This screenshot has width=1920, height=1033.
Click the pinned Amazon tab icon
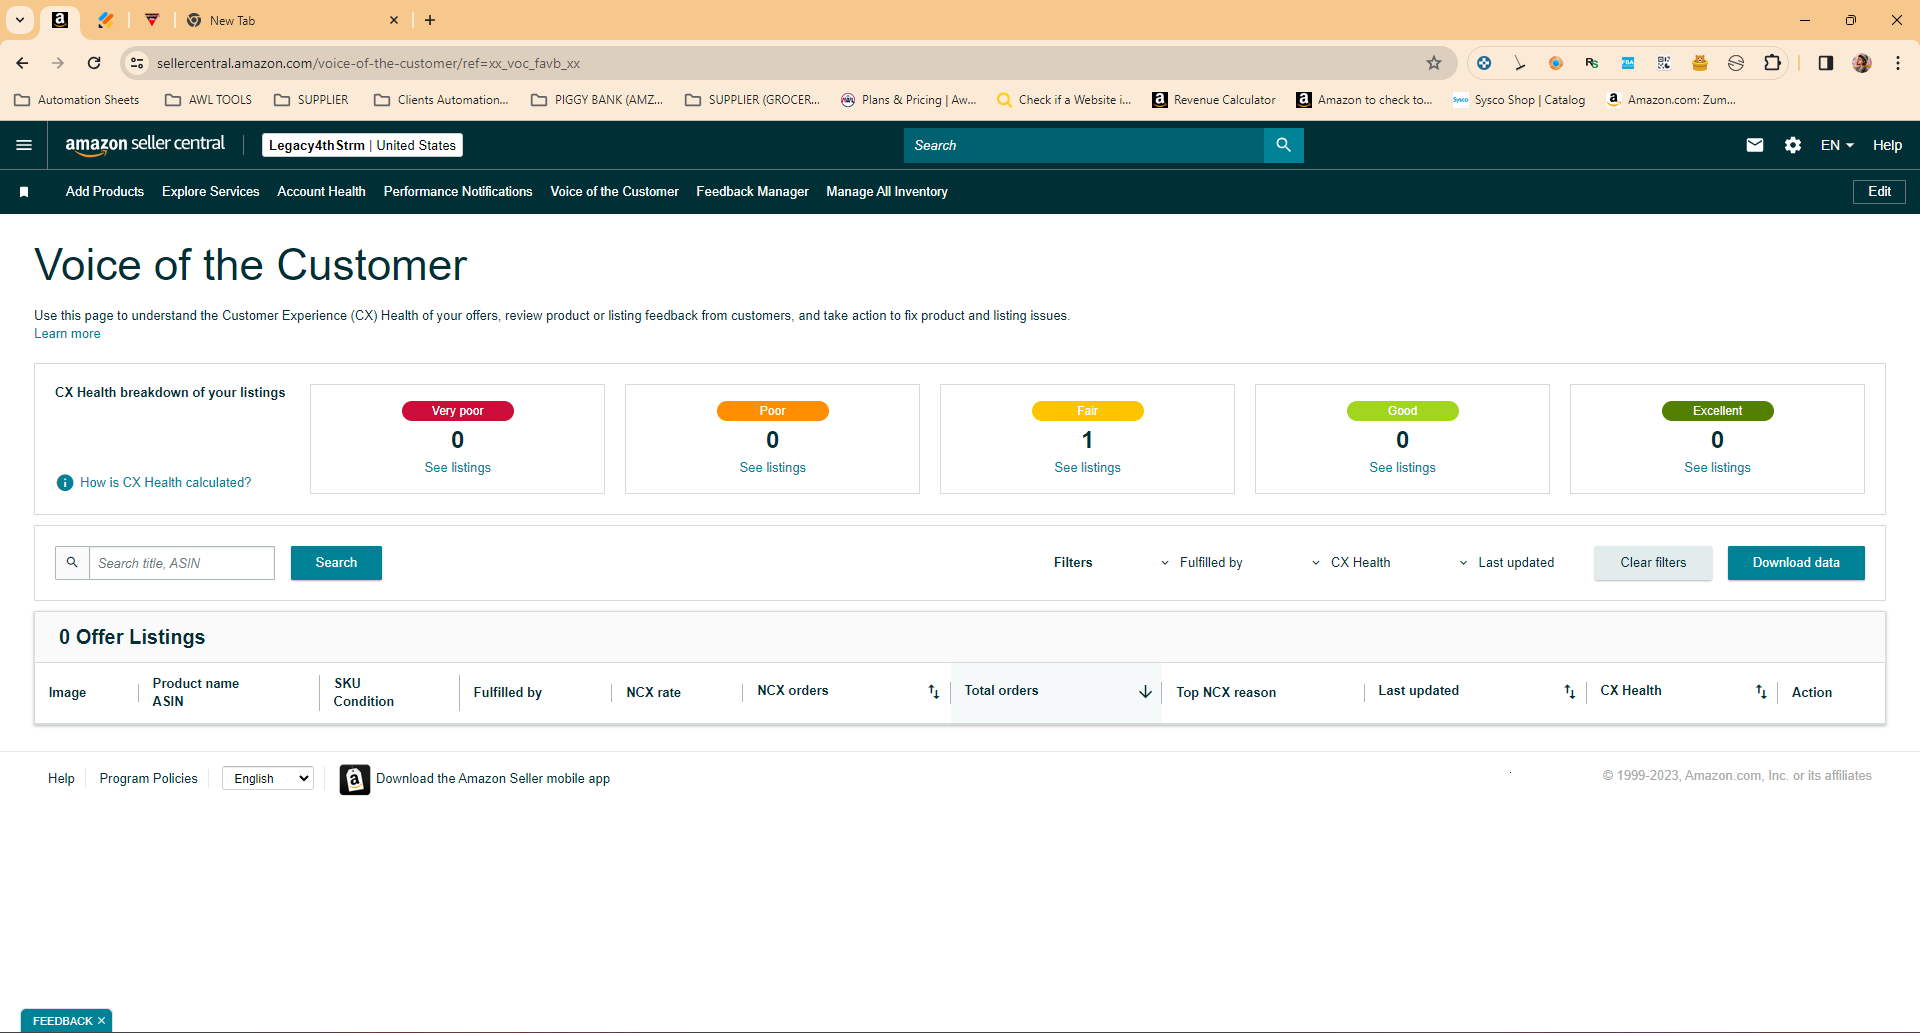coord(60,20)
